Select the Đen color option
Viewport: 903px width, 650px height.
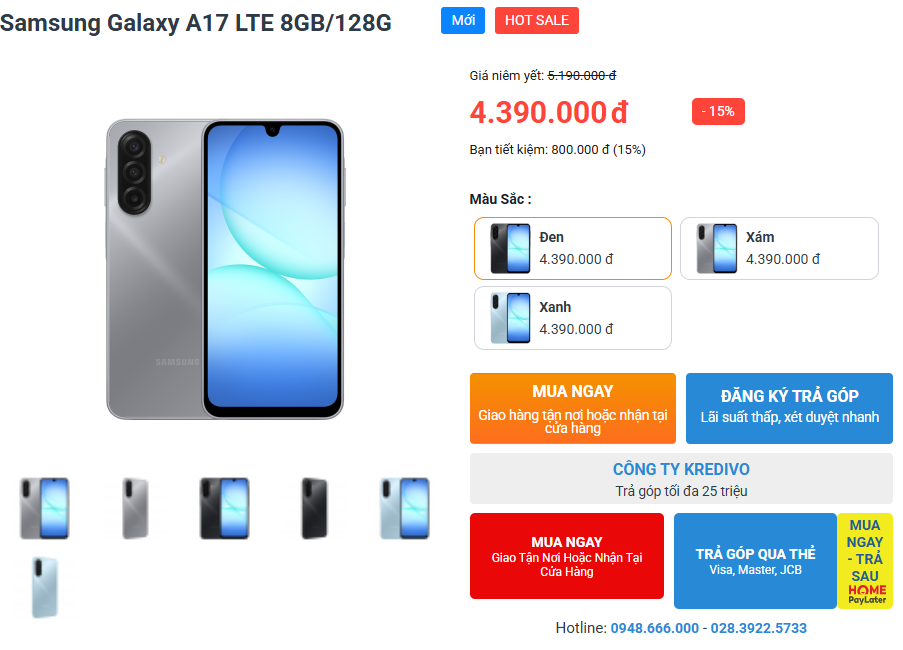572,248
